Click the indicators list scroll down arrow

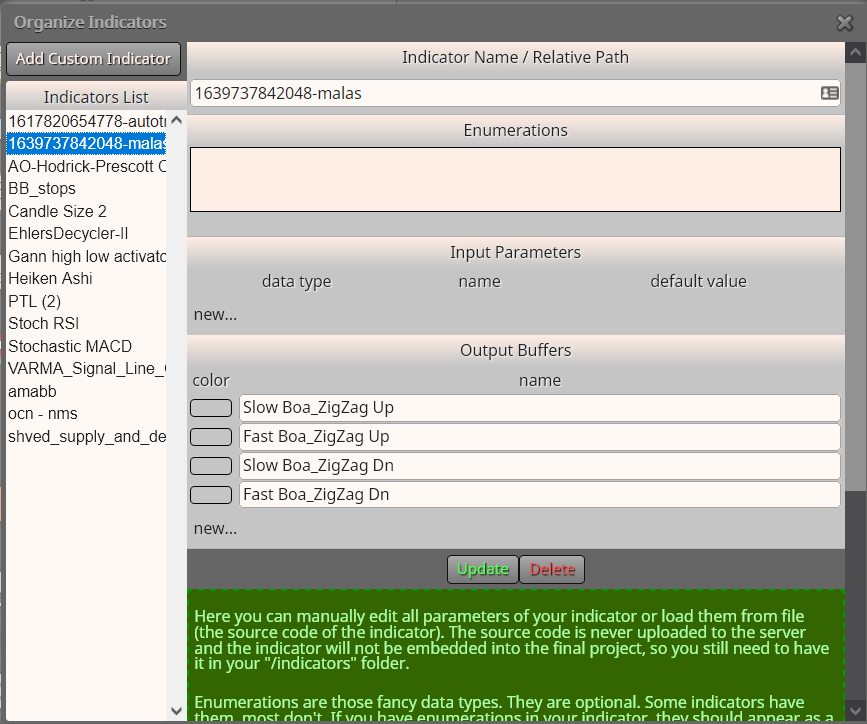(176, 711)
